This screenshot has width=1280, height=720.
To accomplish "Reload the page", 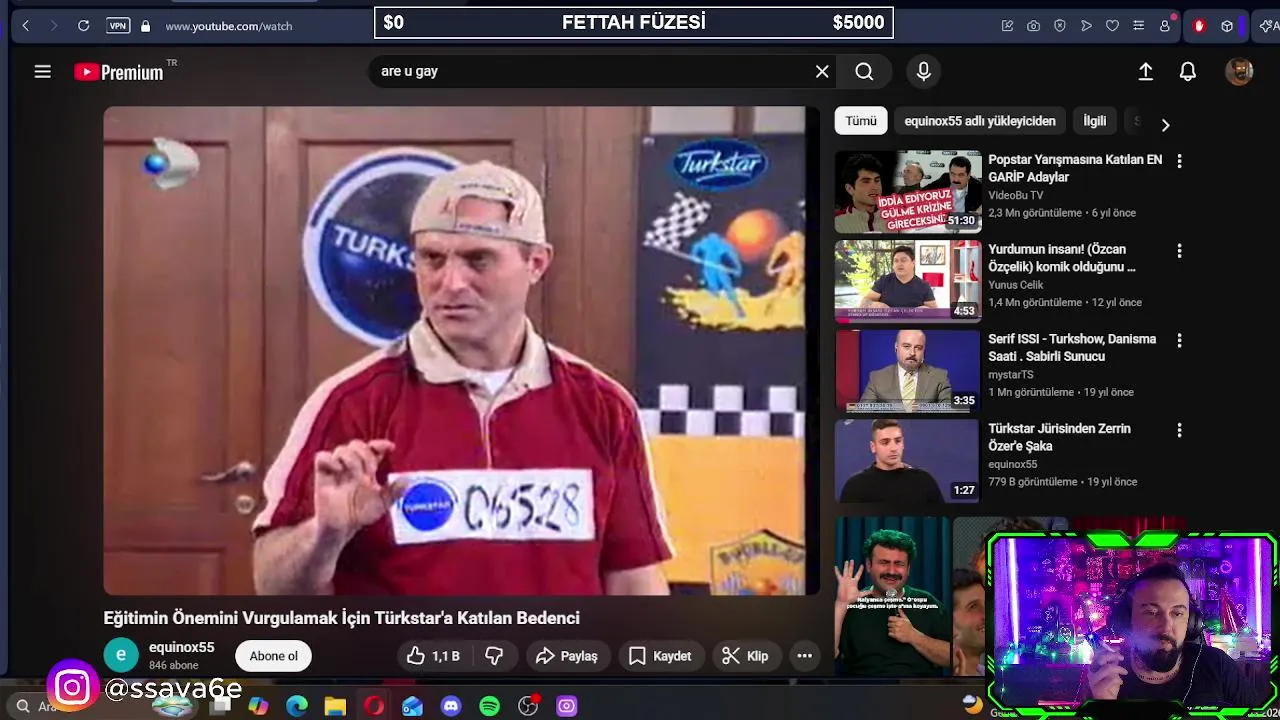I will pyautogui.click(x=84, y=26).
